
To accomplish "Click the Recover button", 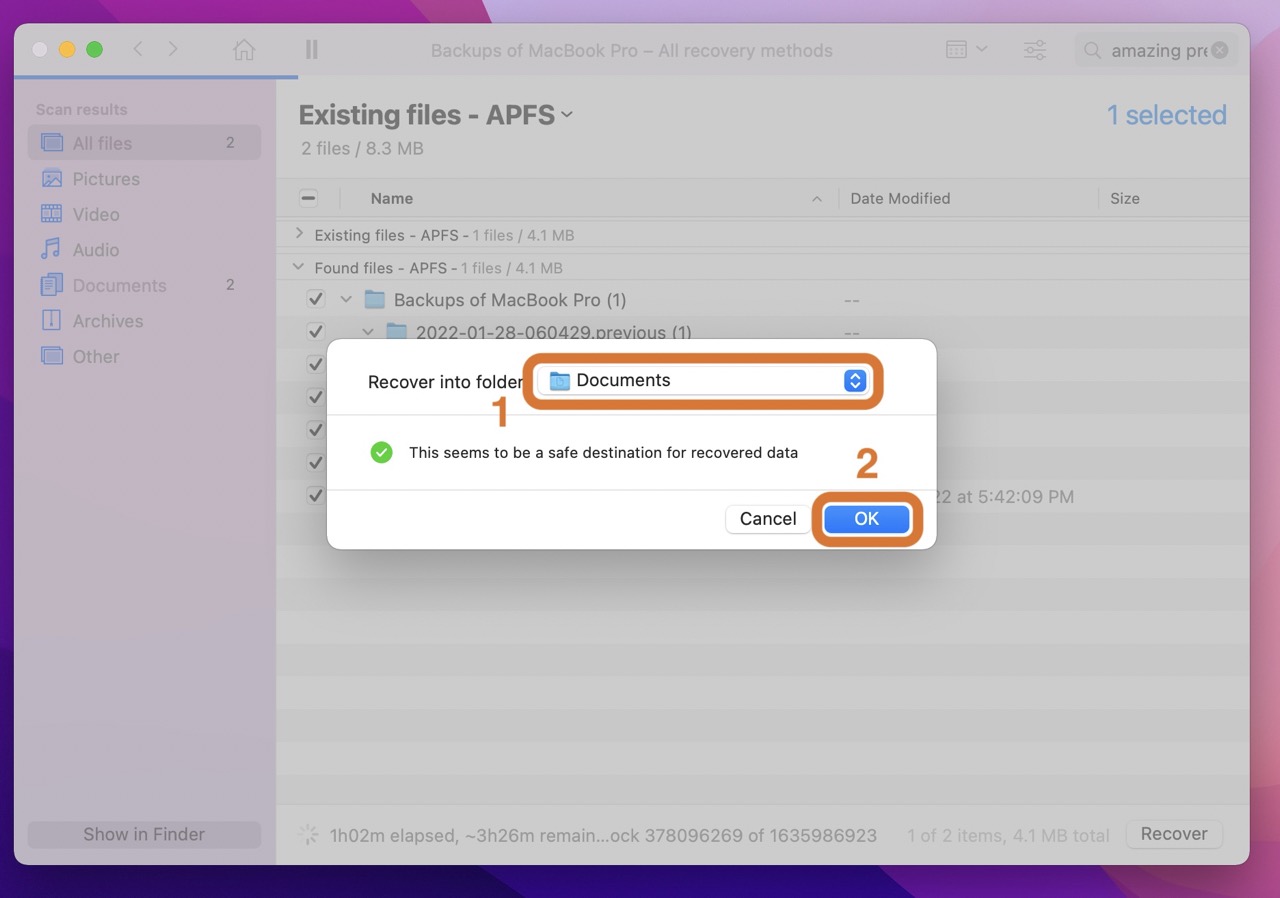I will pyautogui.click(x=1174, y=833).
